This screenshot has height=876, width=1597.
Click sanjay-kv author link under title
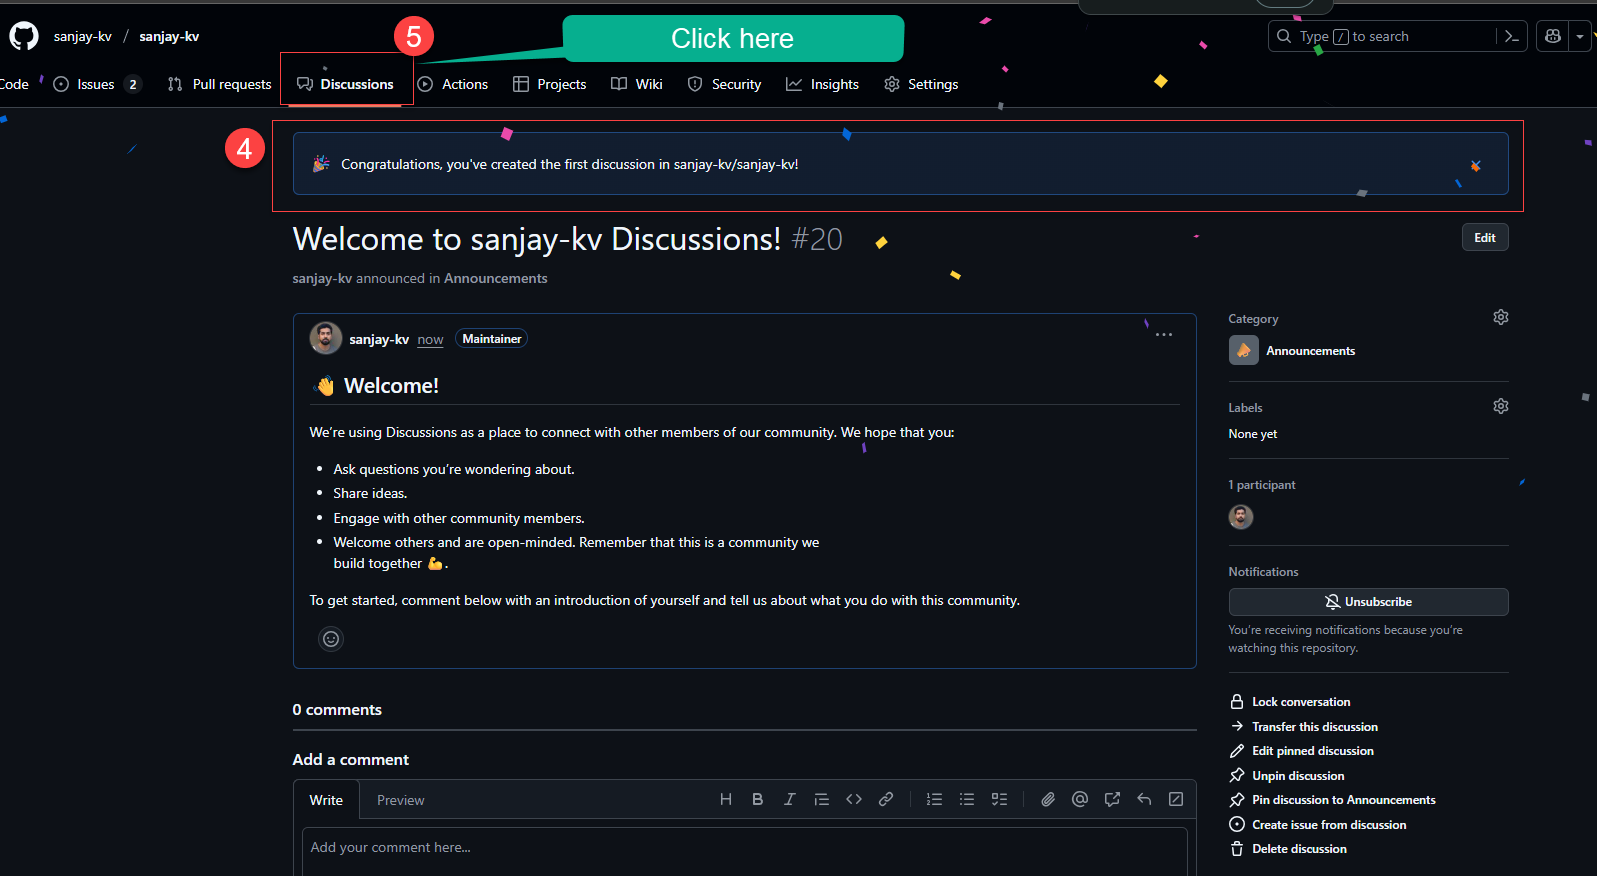pos(322,278)
